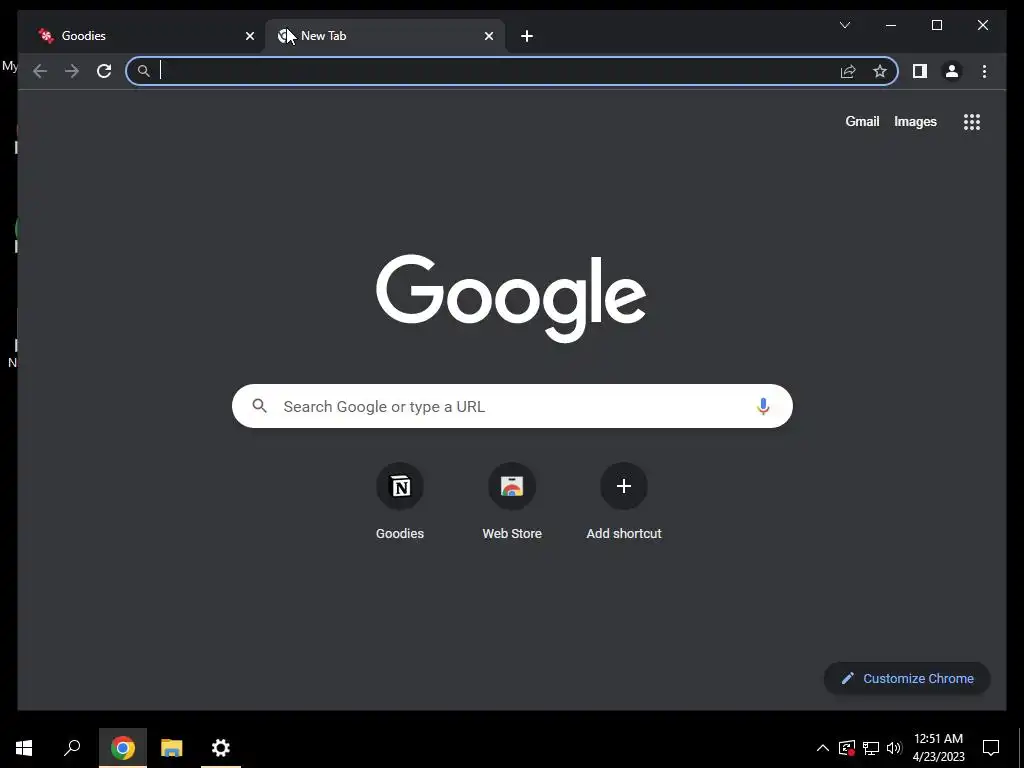Select the New Tab tab
The height and width of the screenshot is (768, 1024).
385,36
